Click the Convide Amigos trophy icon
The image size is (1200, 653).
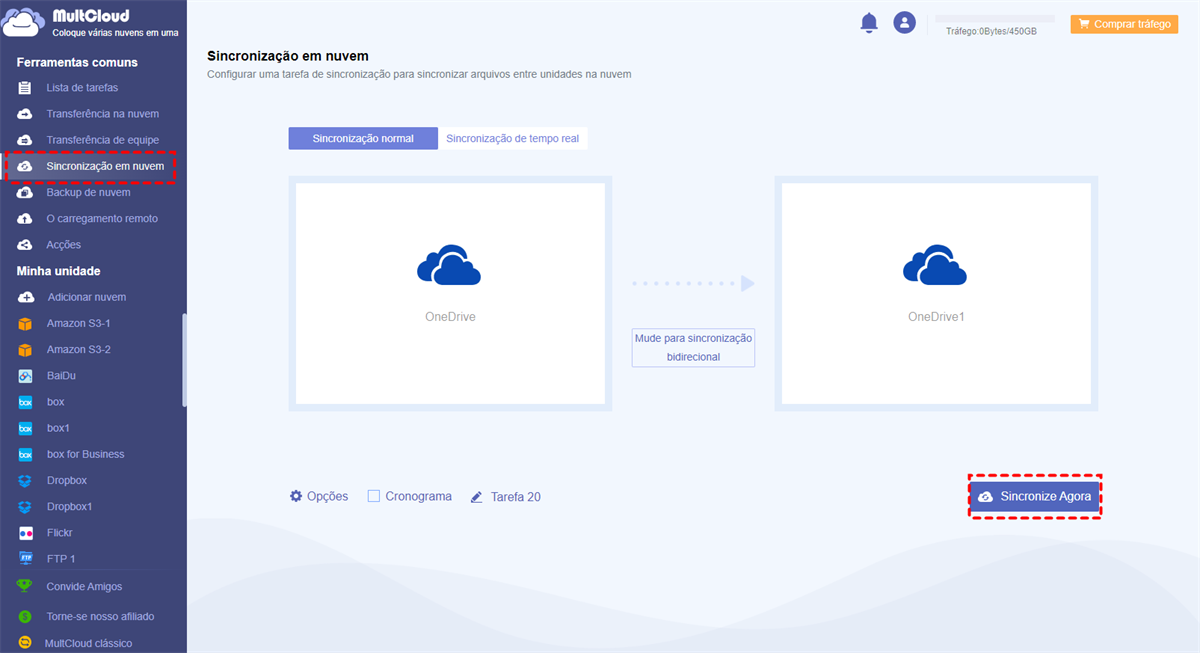[x=25, y=586]
